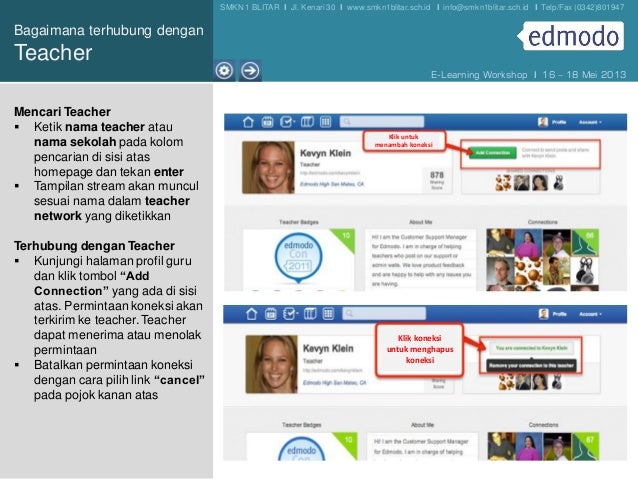Click Kevyn Klein name in upper profile
This screenshot has height=479, width=638.
coord(325,153)
